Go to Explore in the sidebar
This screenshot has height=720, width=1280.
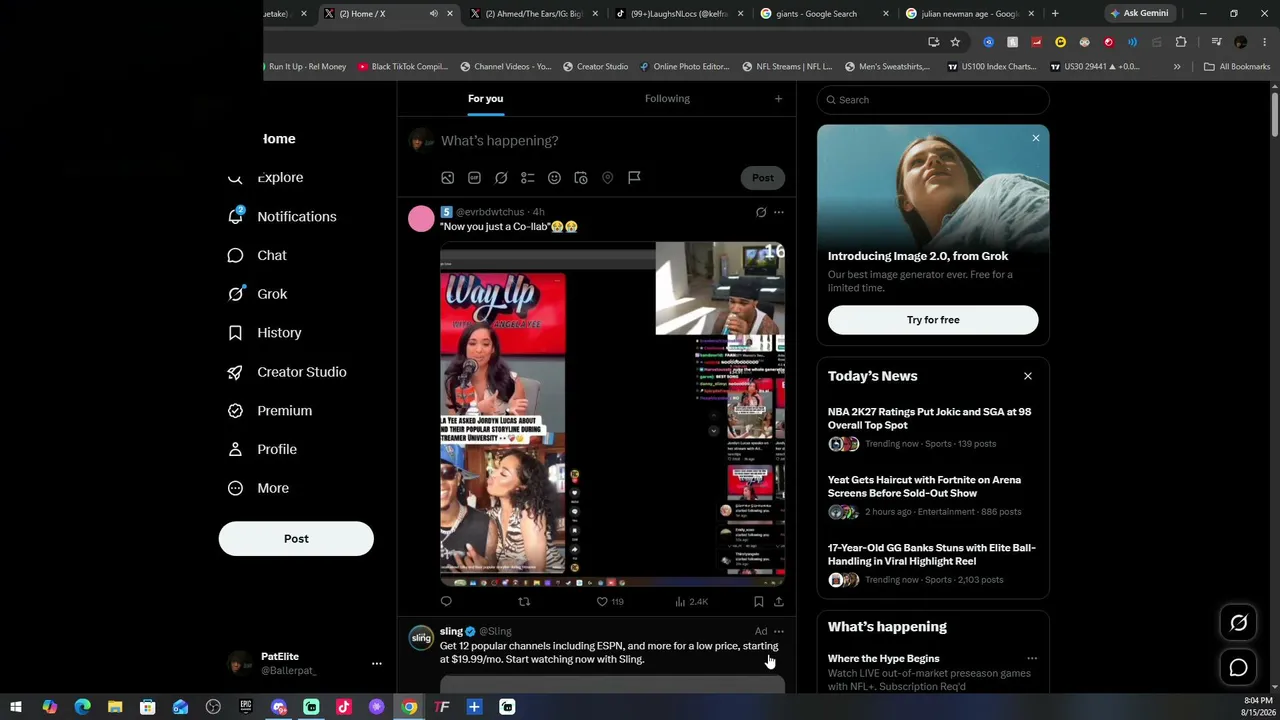[x=266, y=177]
